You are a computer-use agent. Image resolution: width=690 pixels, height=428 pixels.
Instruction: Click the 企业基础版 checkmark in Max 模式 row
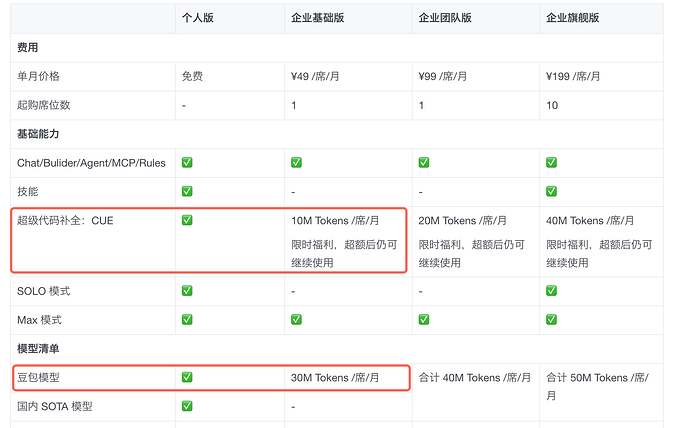(x=296, y=319)
